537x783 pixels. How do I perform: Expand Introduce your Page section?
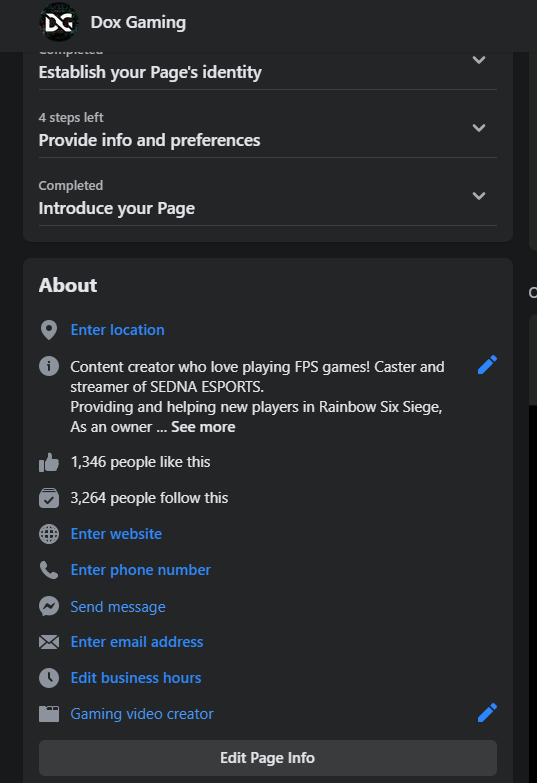(479, 196)
